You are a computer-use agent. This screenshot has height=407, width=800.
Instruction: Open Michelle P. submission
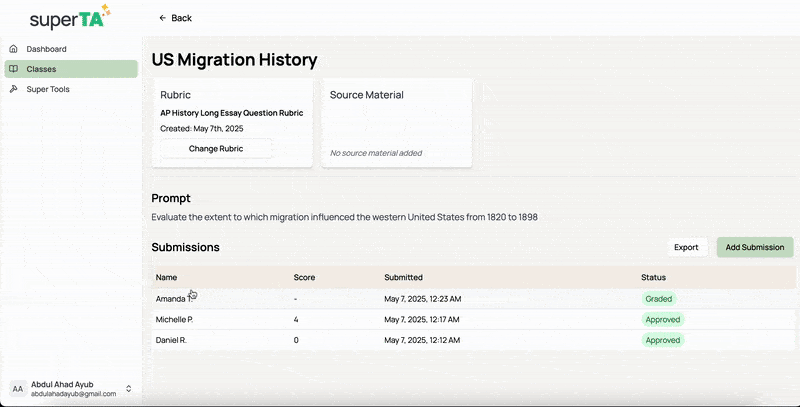click(175, 319)
